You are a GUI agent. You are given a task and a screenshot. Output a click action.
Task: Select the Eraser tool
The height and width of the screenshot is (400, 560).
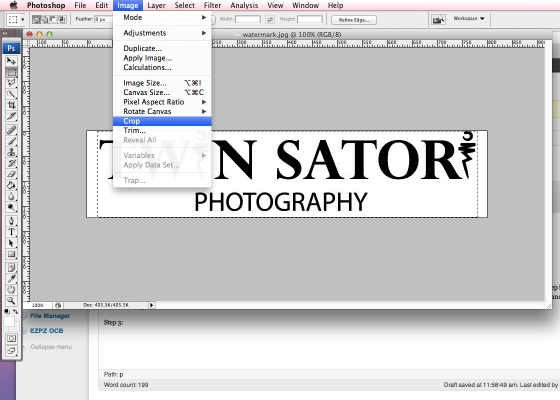click(11, 174)
